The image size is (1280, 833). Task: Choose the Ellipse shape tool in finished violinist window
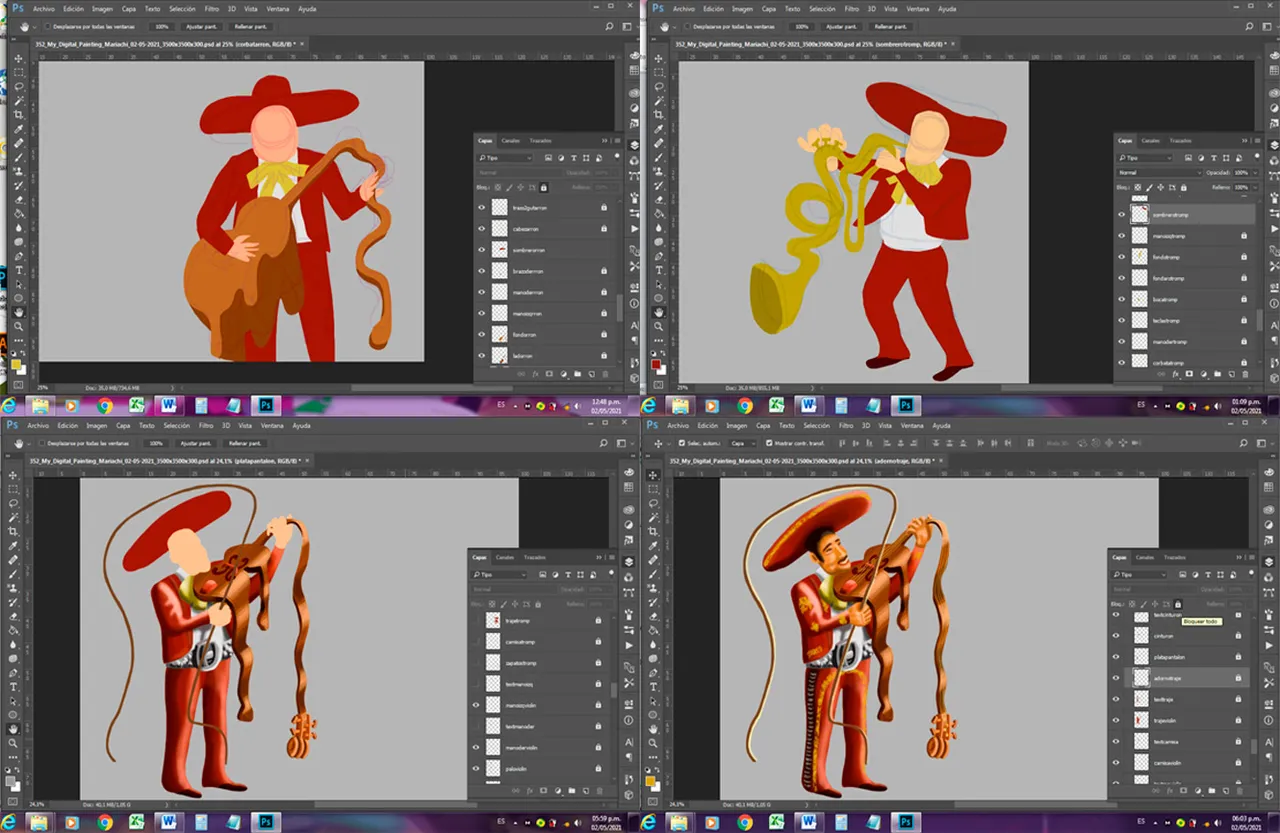653,714
